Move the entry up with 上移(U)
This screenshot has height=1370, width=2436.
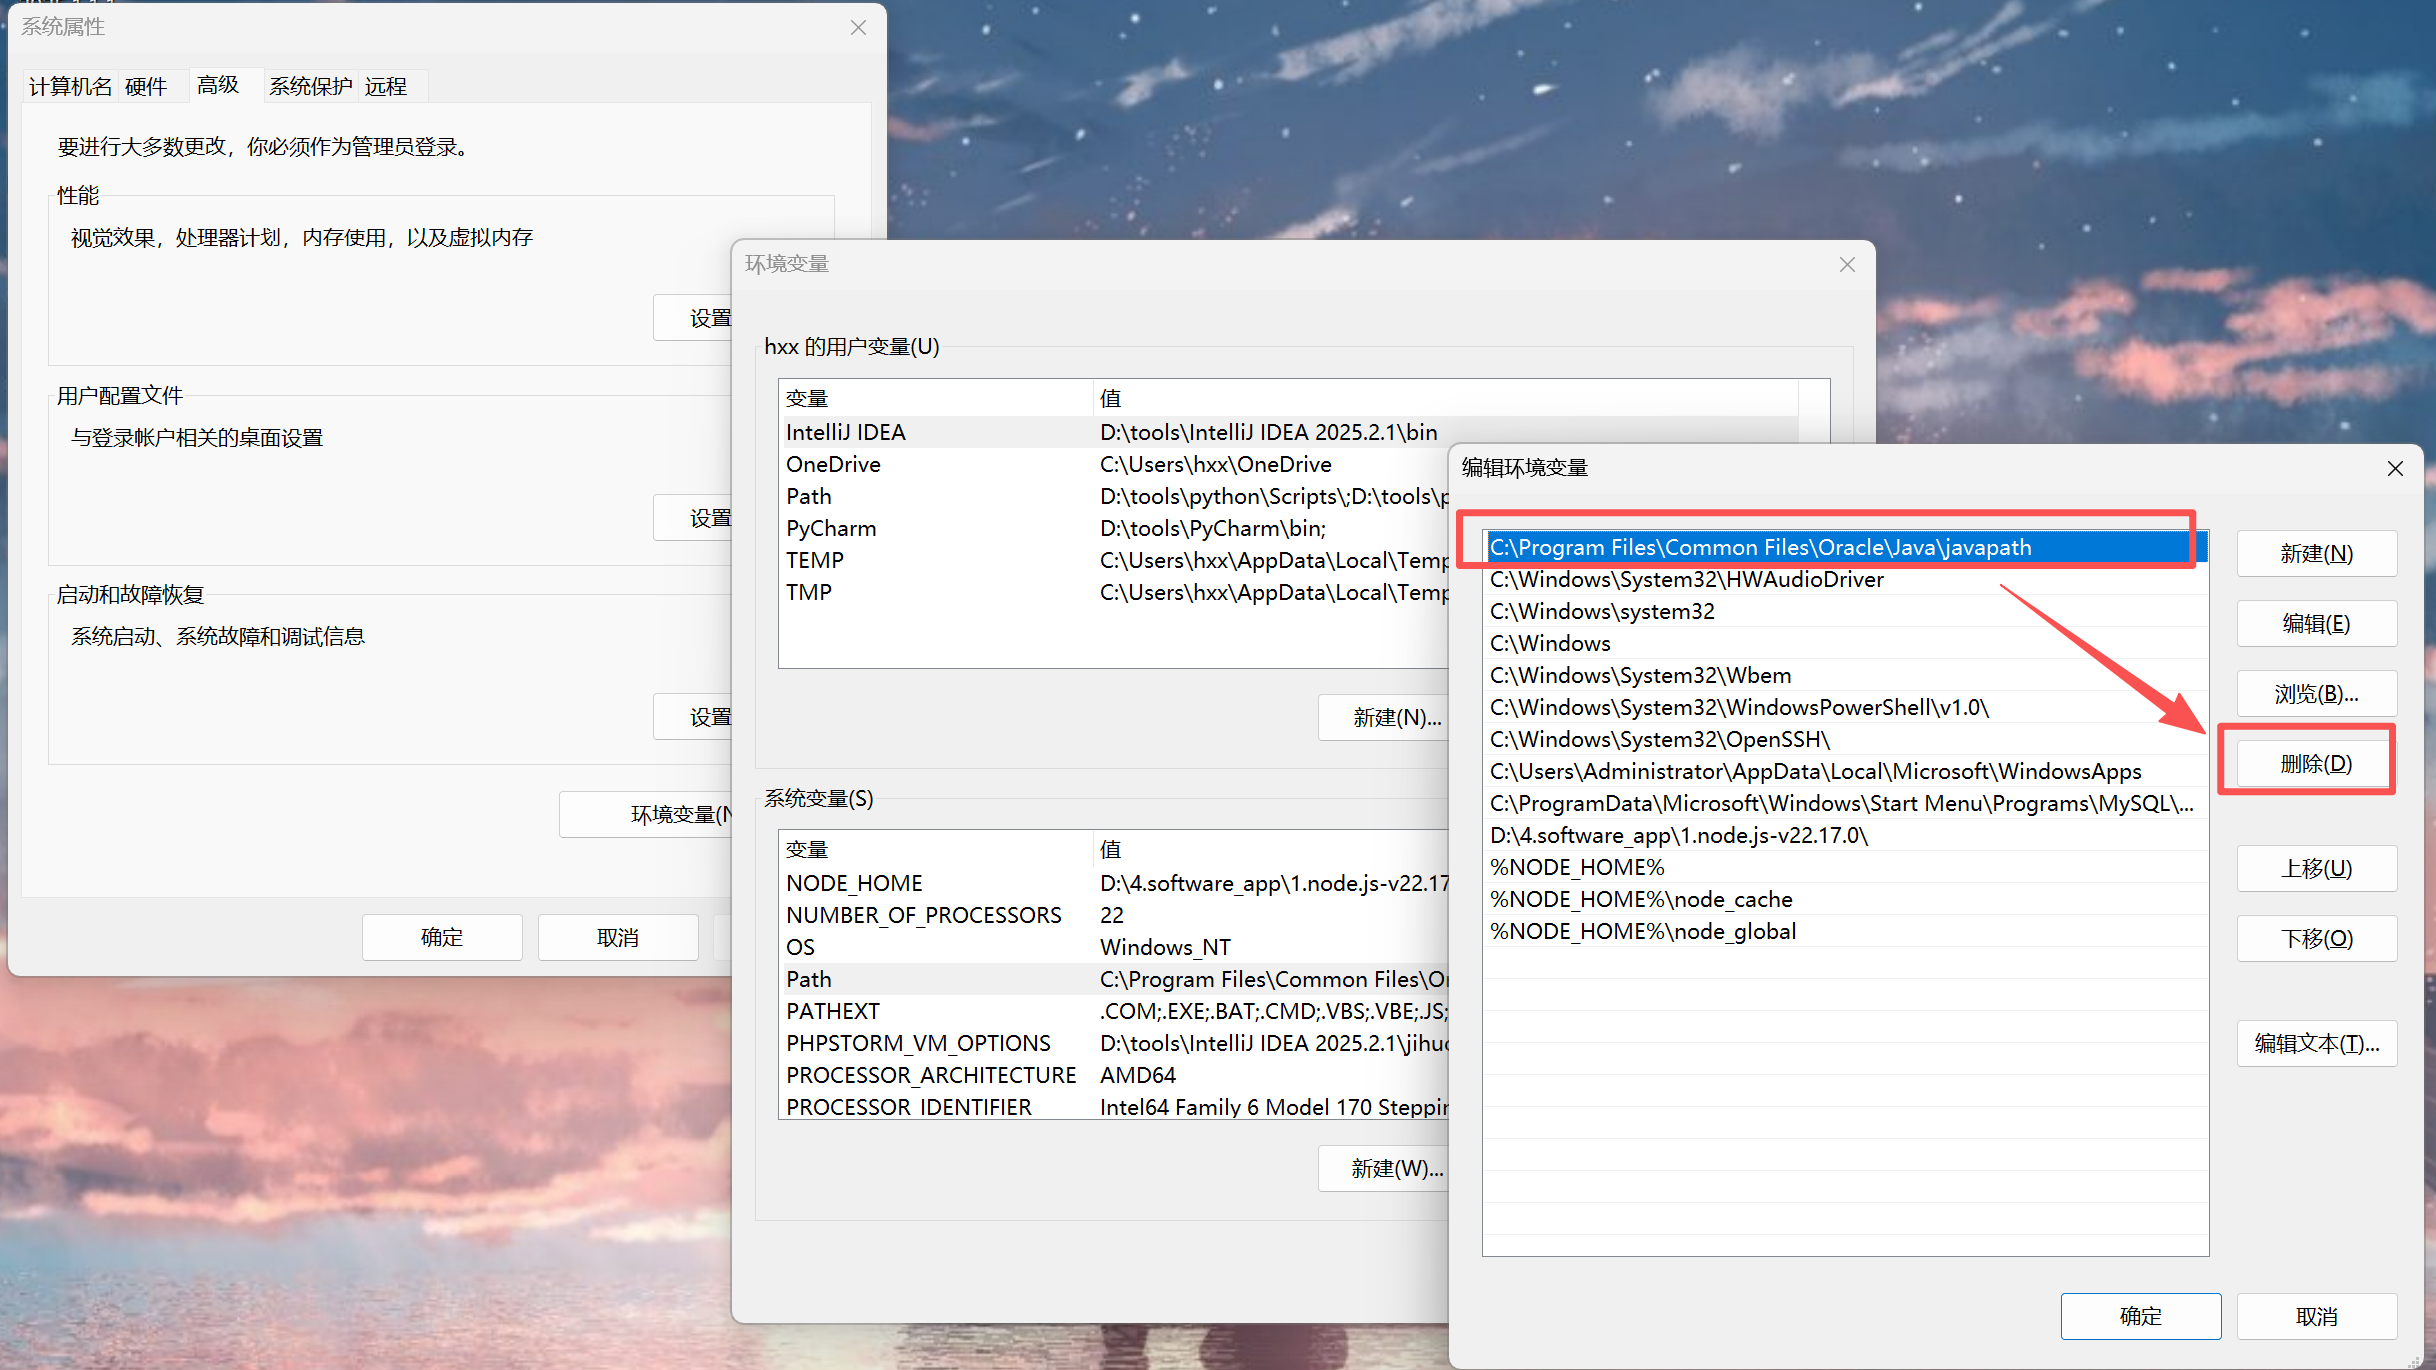tap(2315, 869)
